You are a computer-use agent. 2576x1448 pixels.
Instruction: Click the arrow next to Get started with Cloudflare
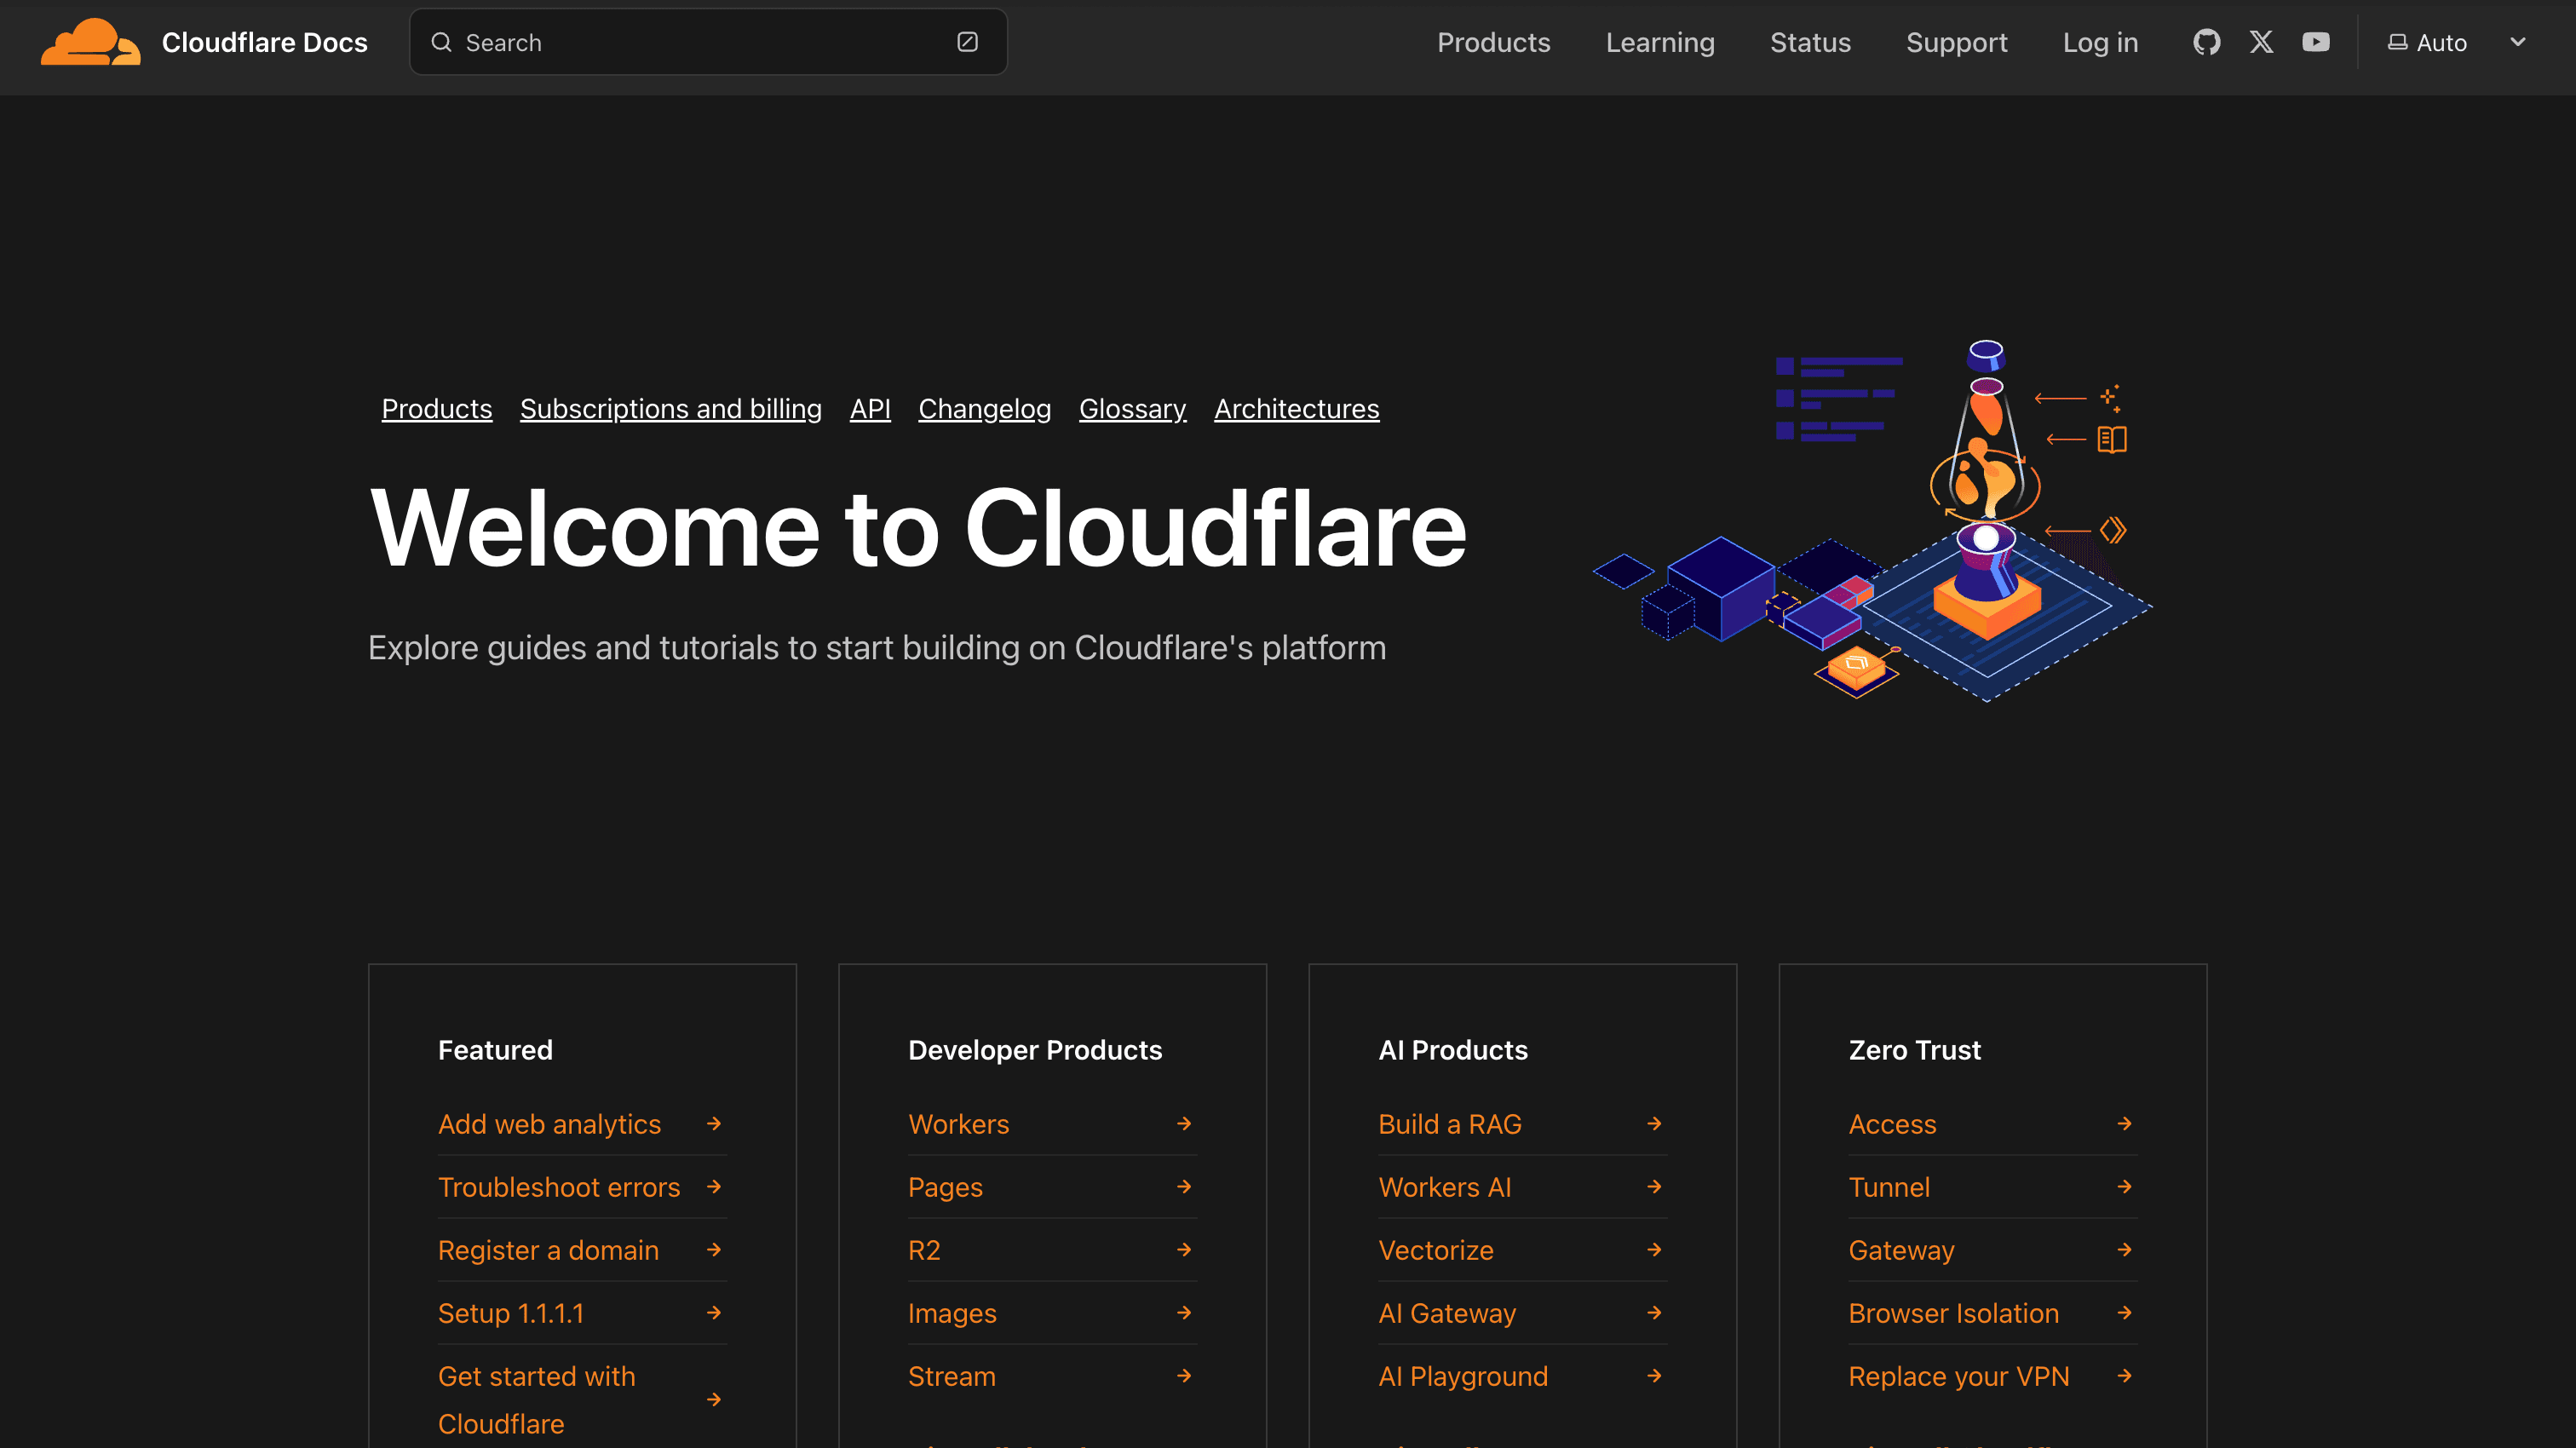(714, 1400)
